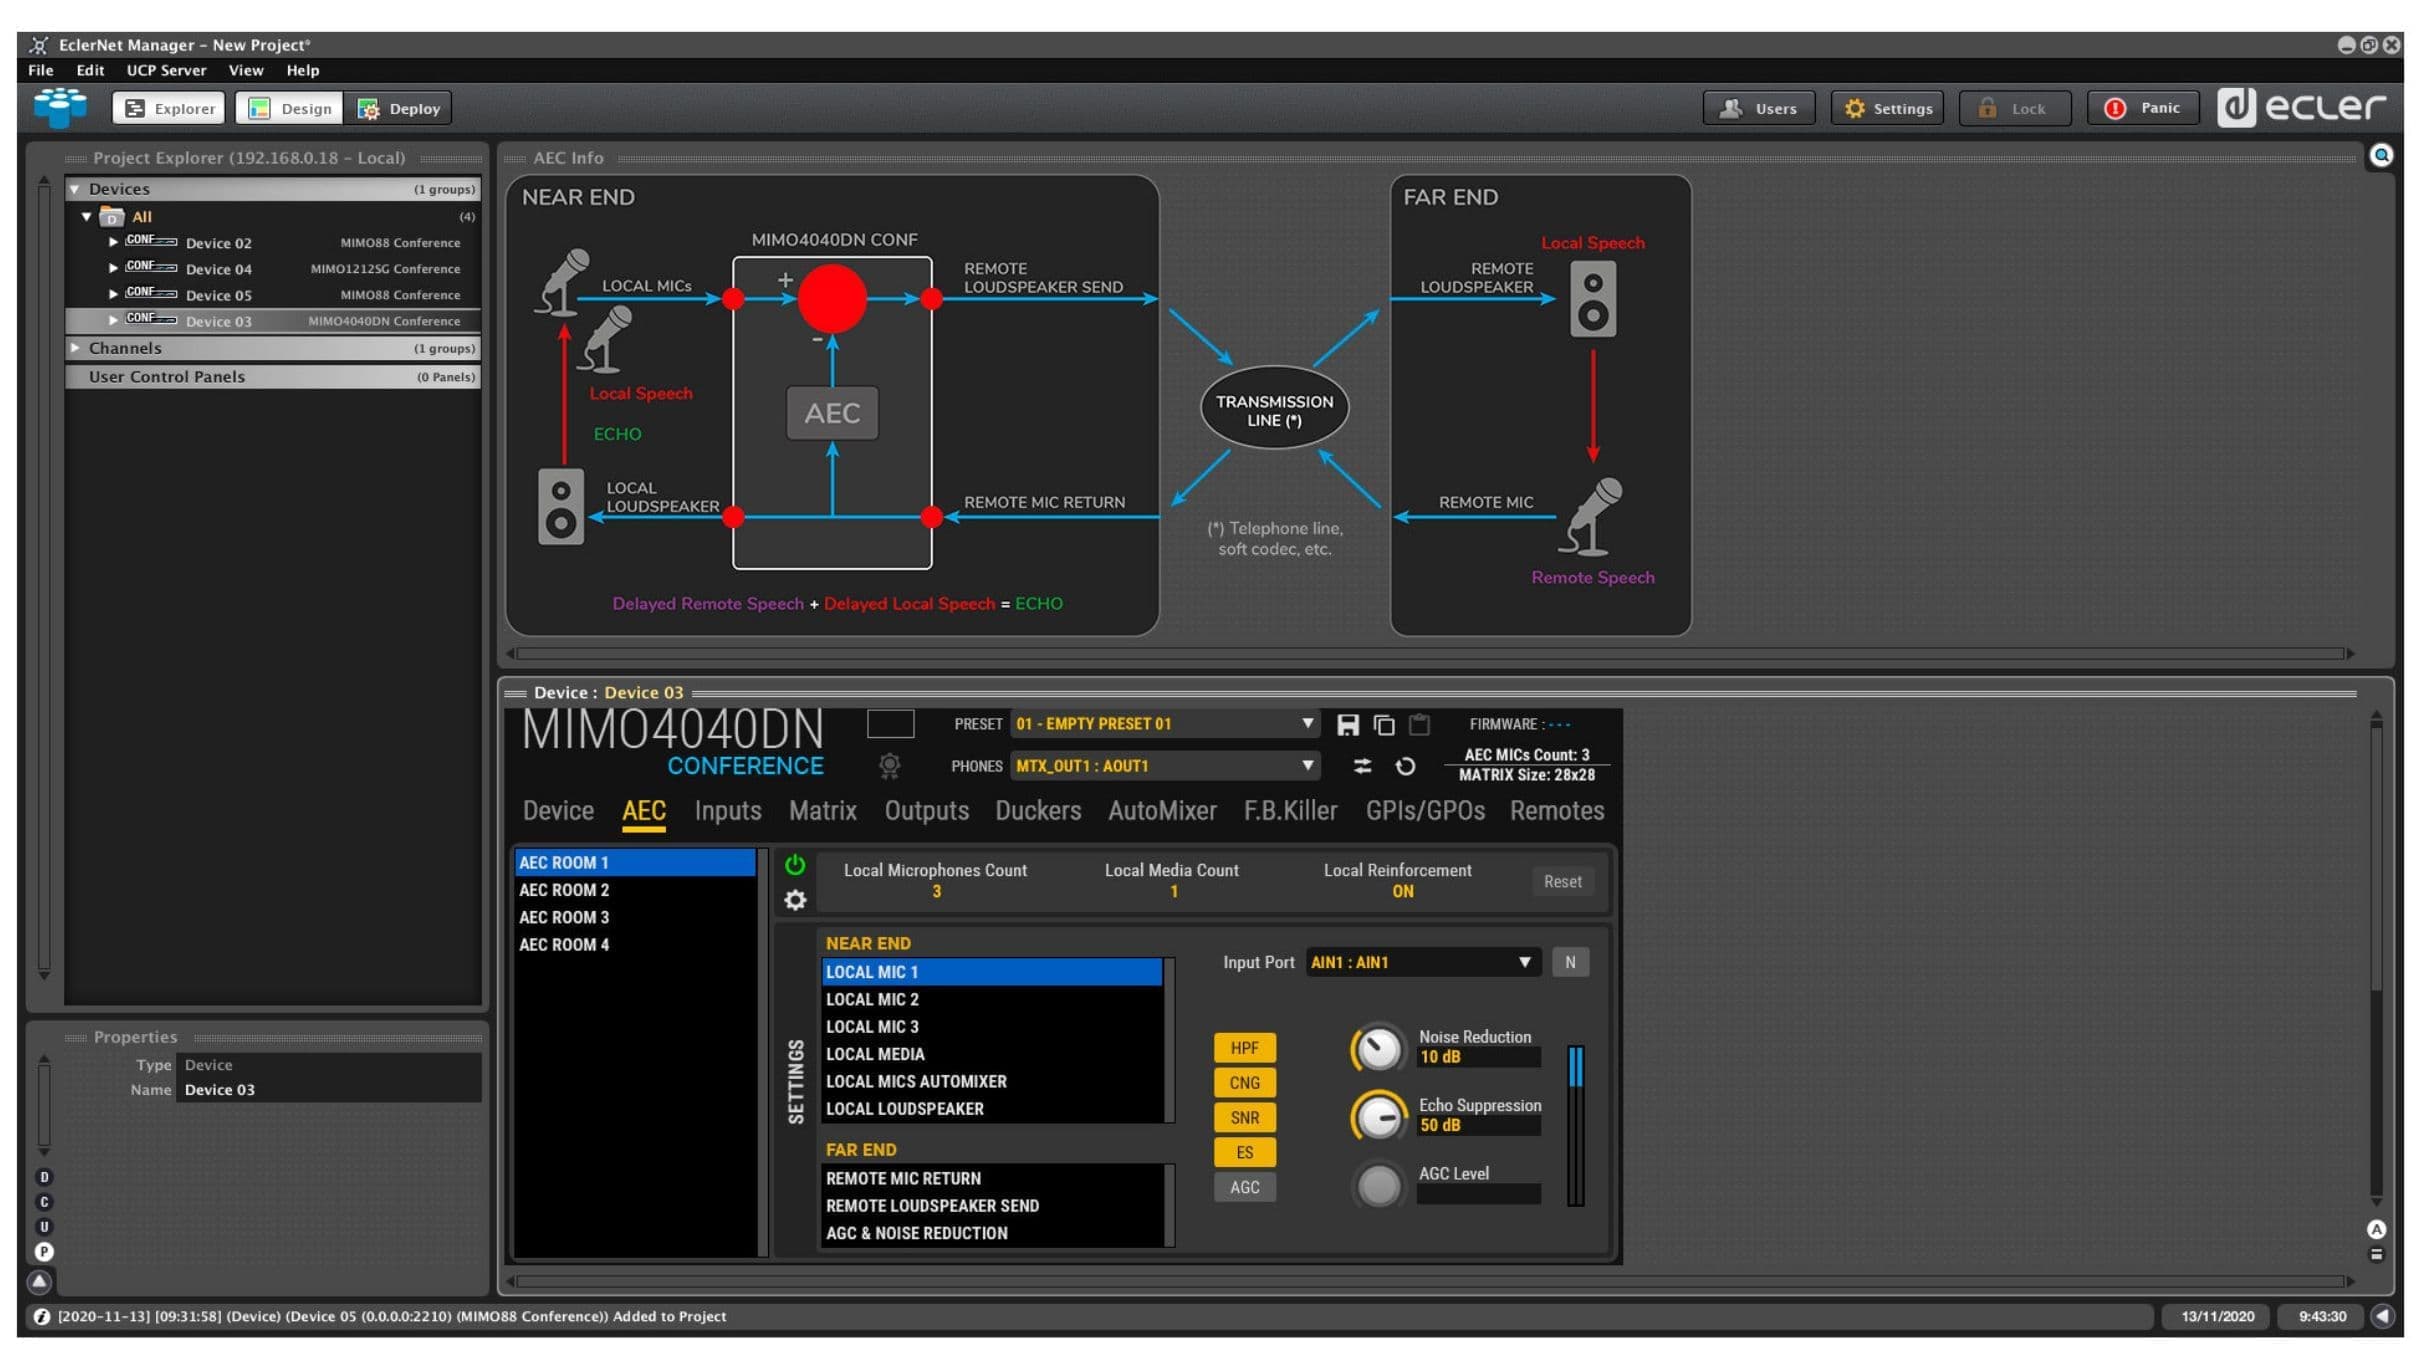Click the Deploy button
Screen dimensions: 2426x1365
point(399,108)
